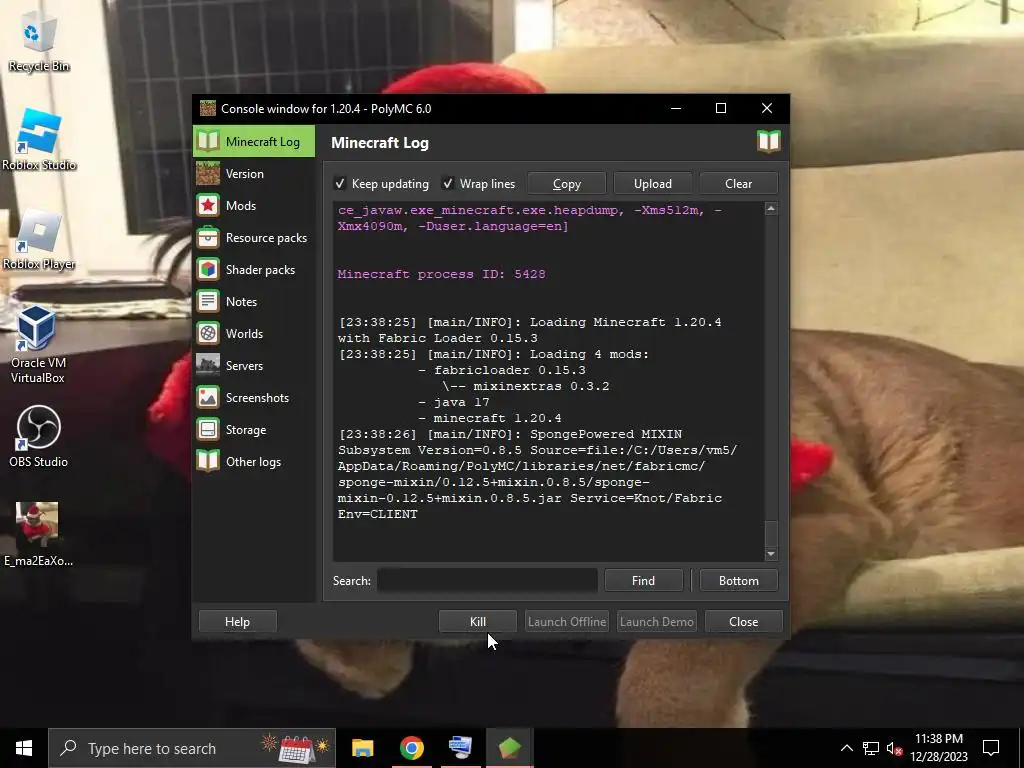Open Google Chrome from the taskbar

(411, 748)
